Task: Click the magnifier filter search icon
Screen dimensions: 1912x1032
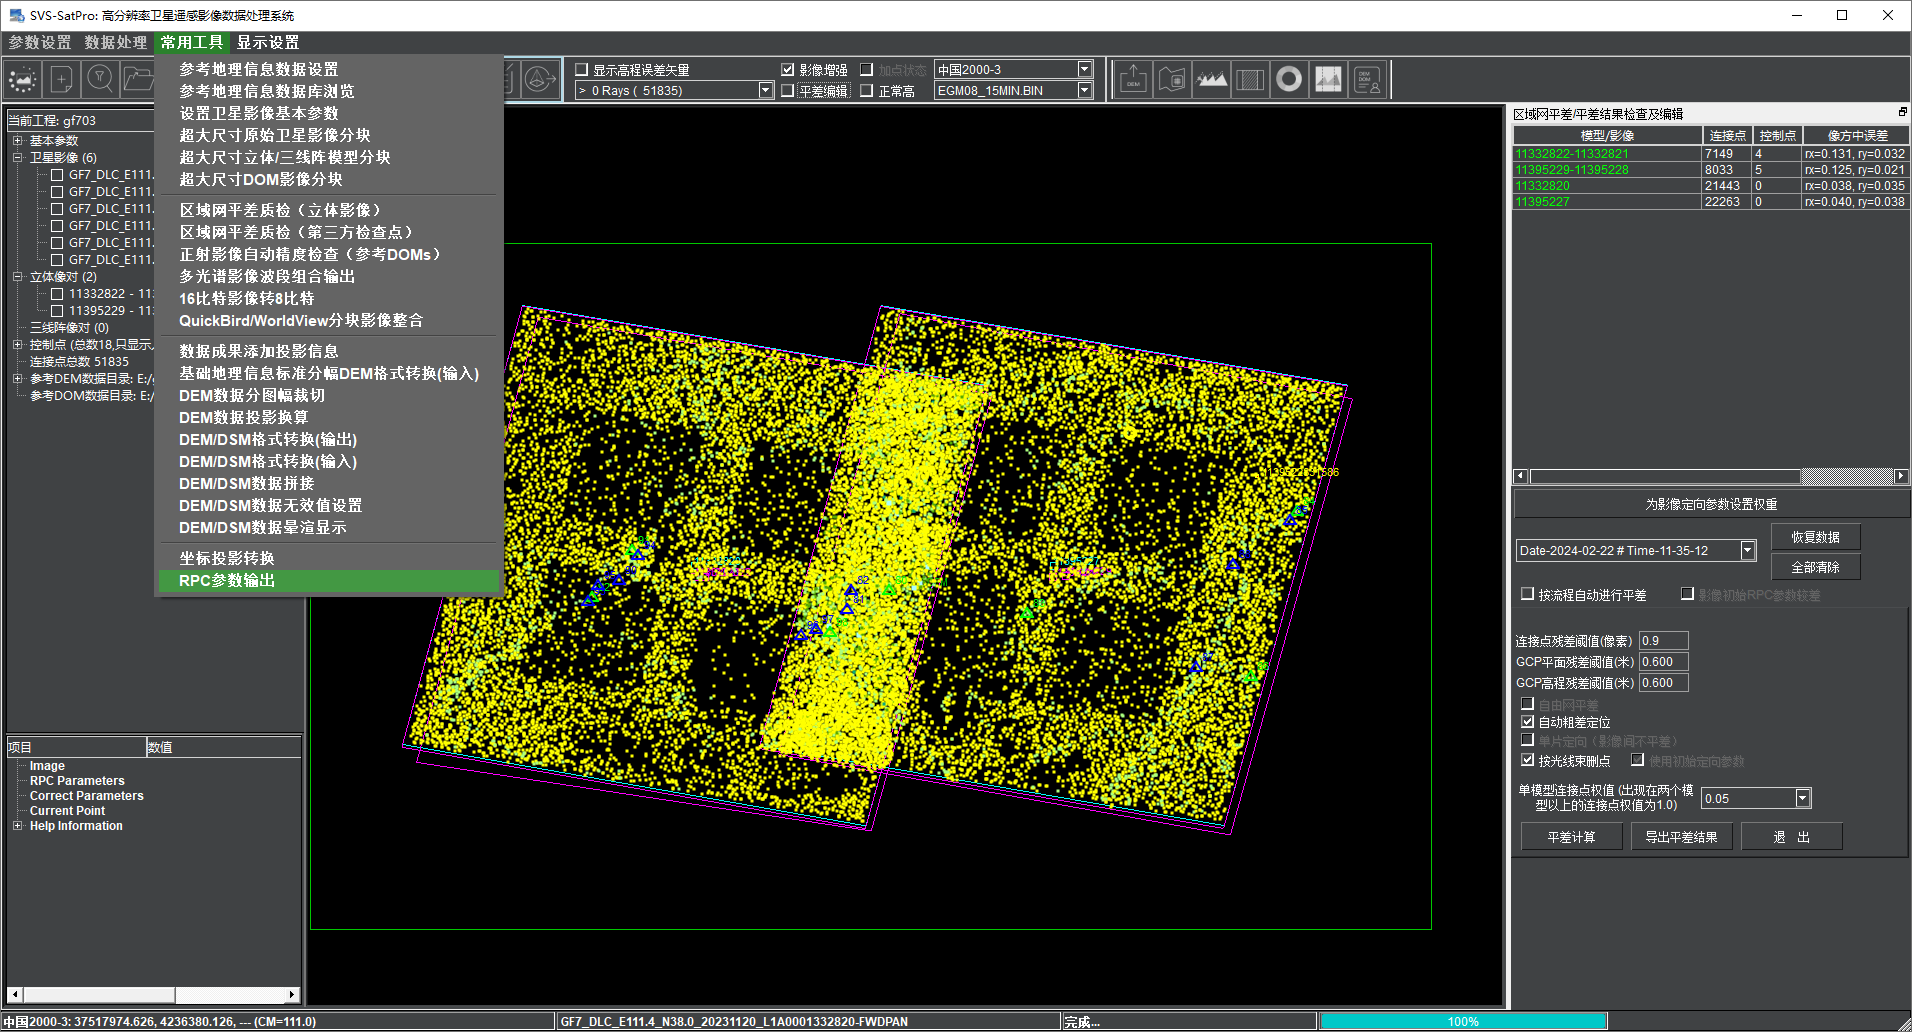Action: point(99,80)
